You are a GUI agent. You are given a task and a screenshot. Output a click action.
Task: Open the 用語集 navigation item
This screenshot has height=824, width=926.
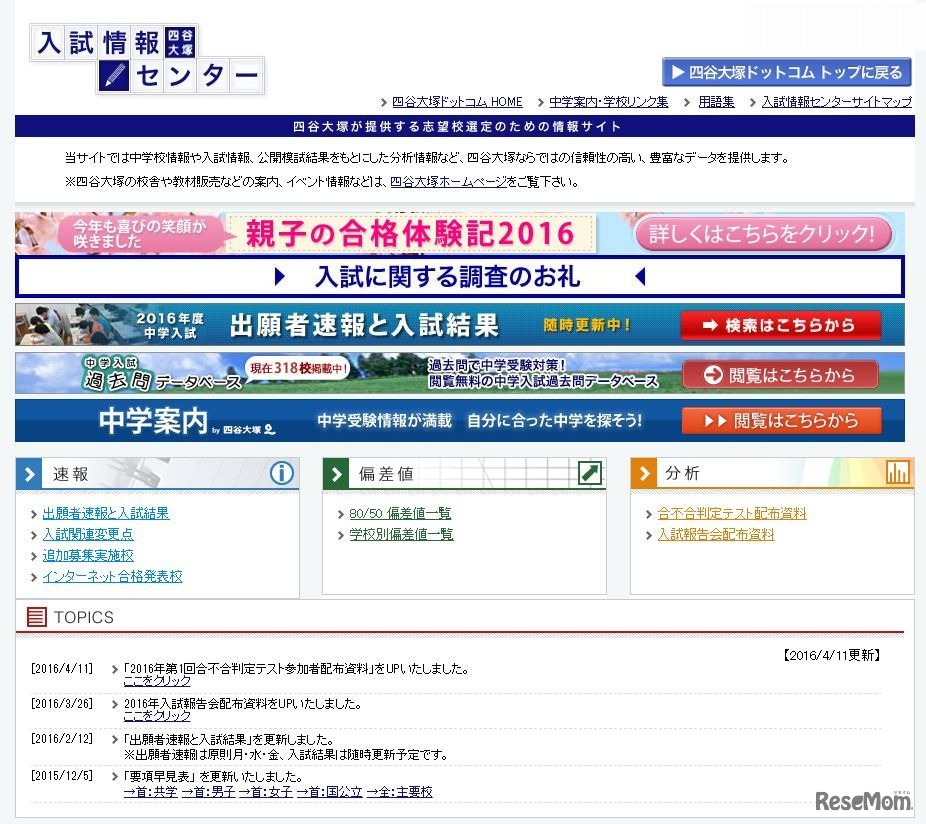click(x=715, y=101)
